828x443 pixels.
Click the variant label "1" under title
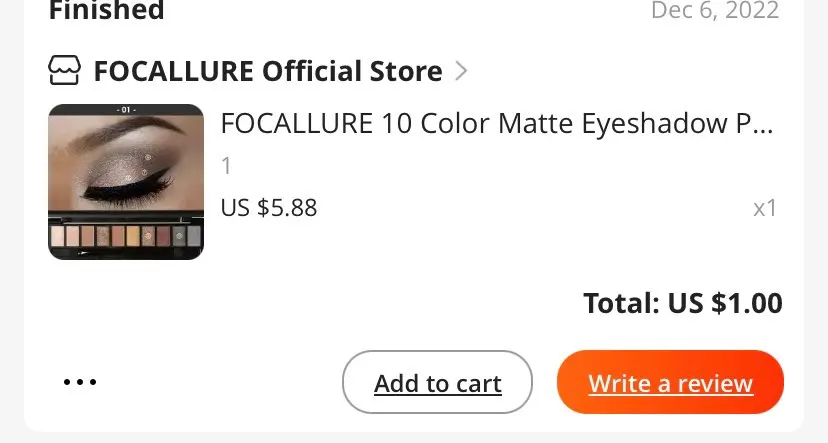tap(226, 166)
